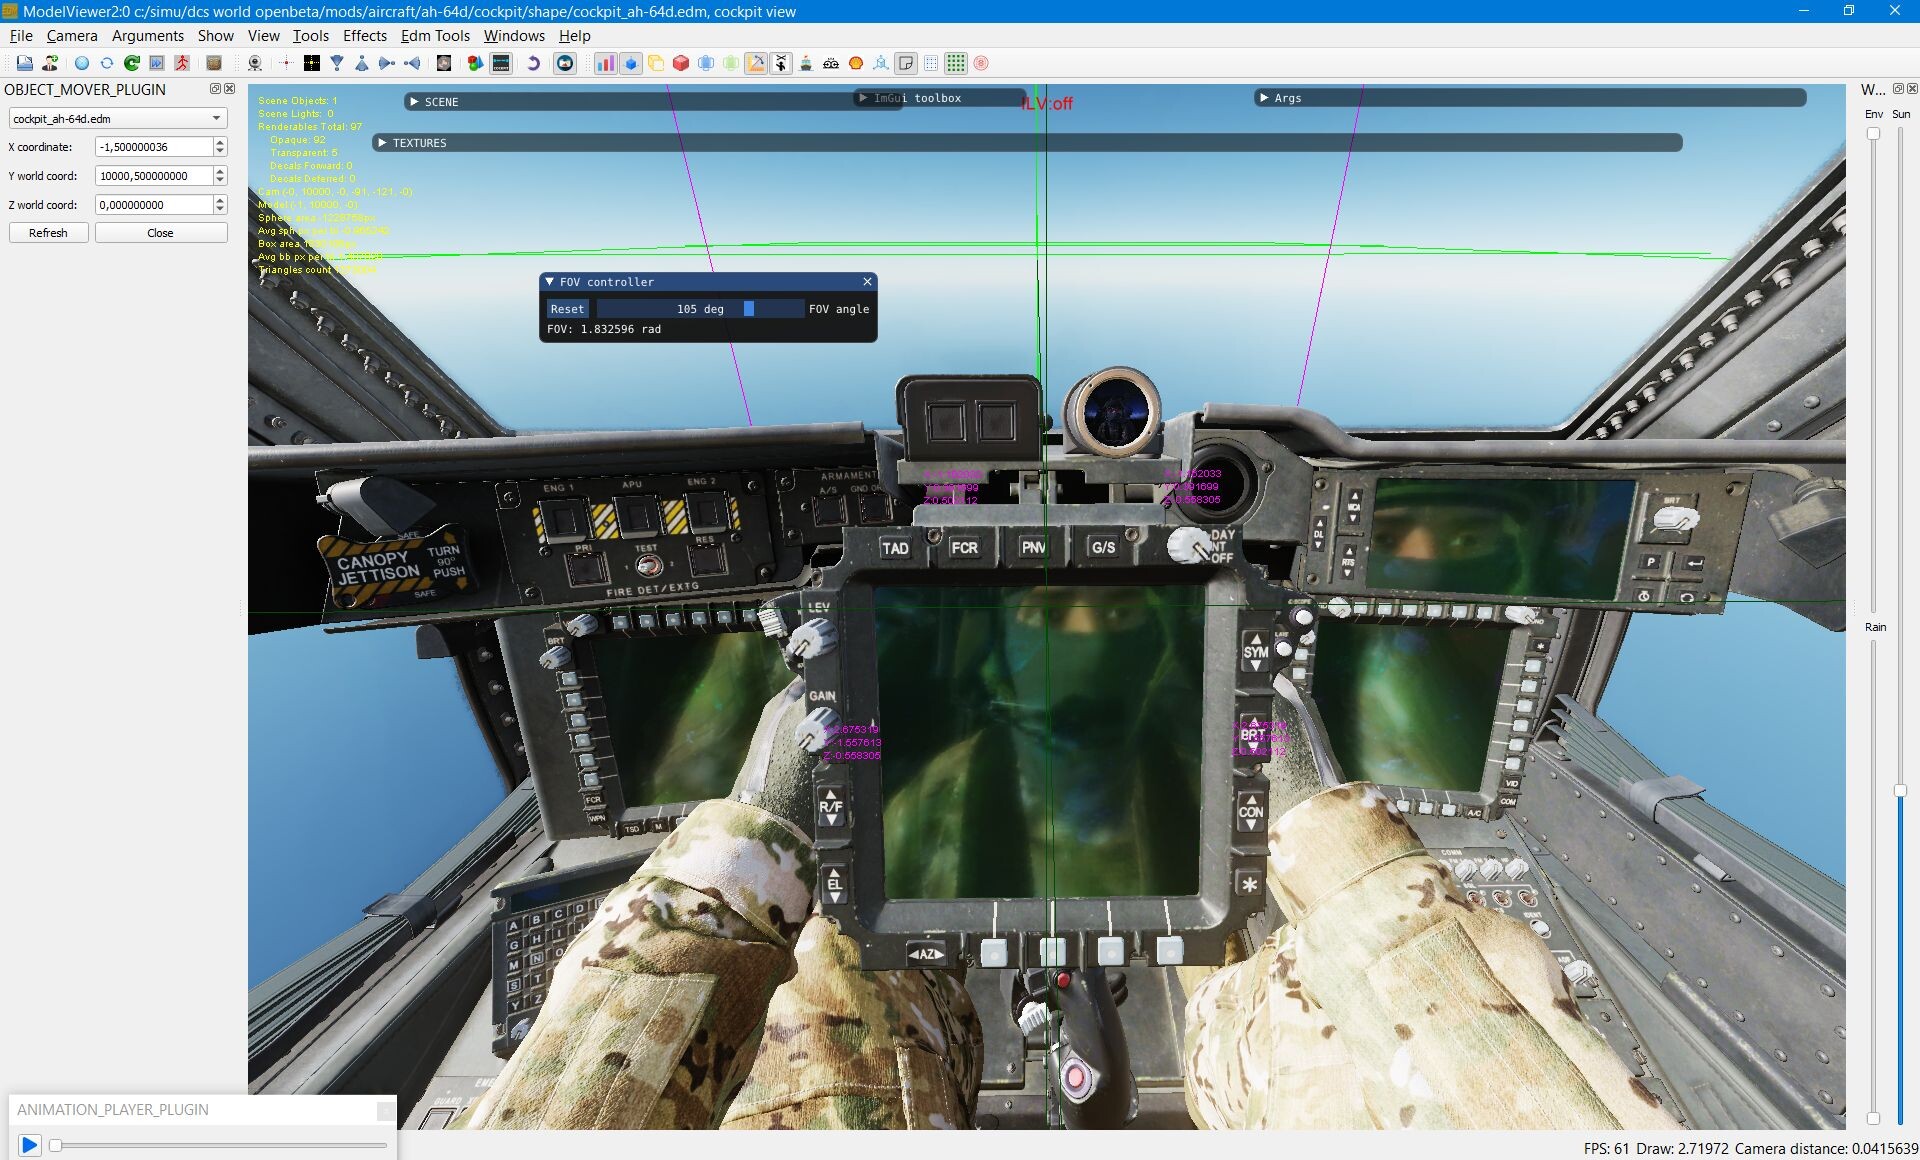Collapse the FOV controller window
The width and height of the screenshot is (1920, 1160).
pos(549,282)
